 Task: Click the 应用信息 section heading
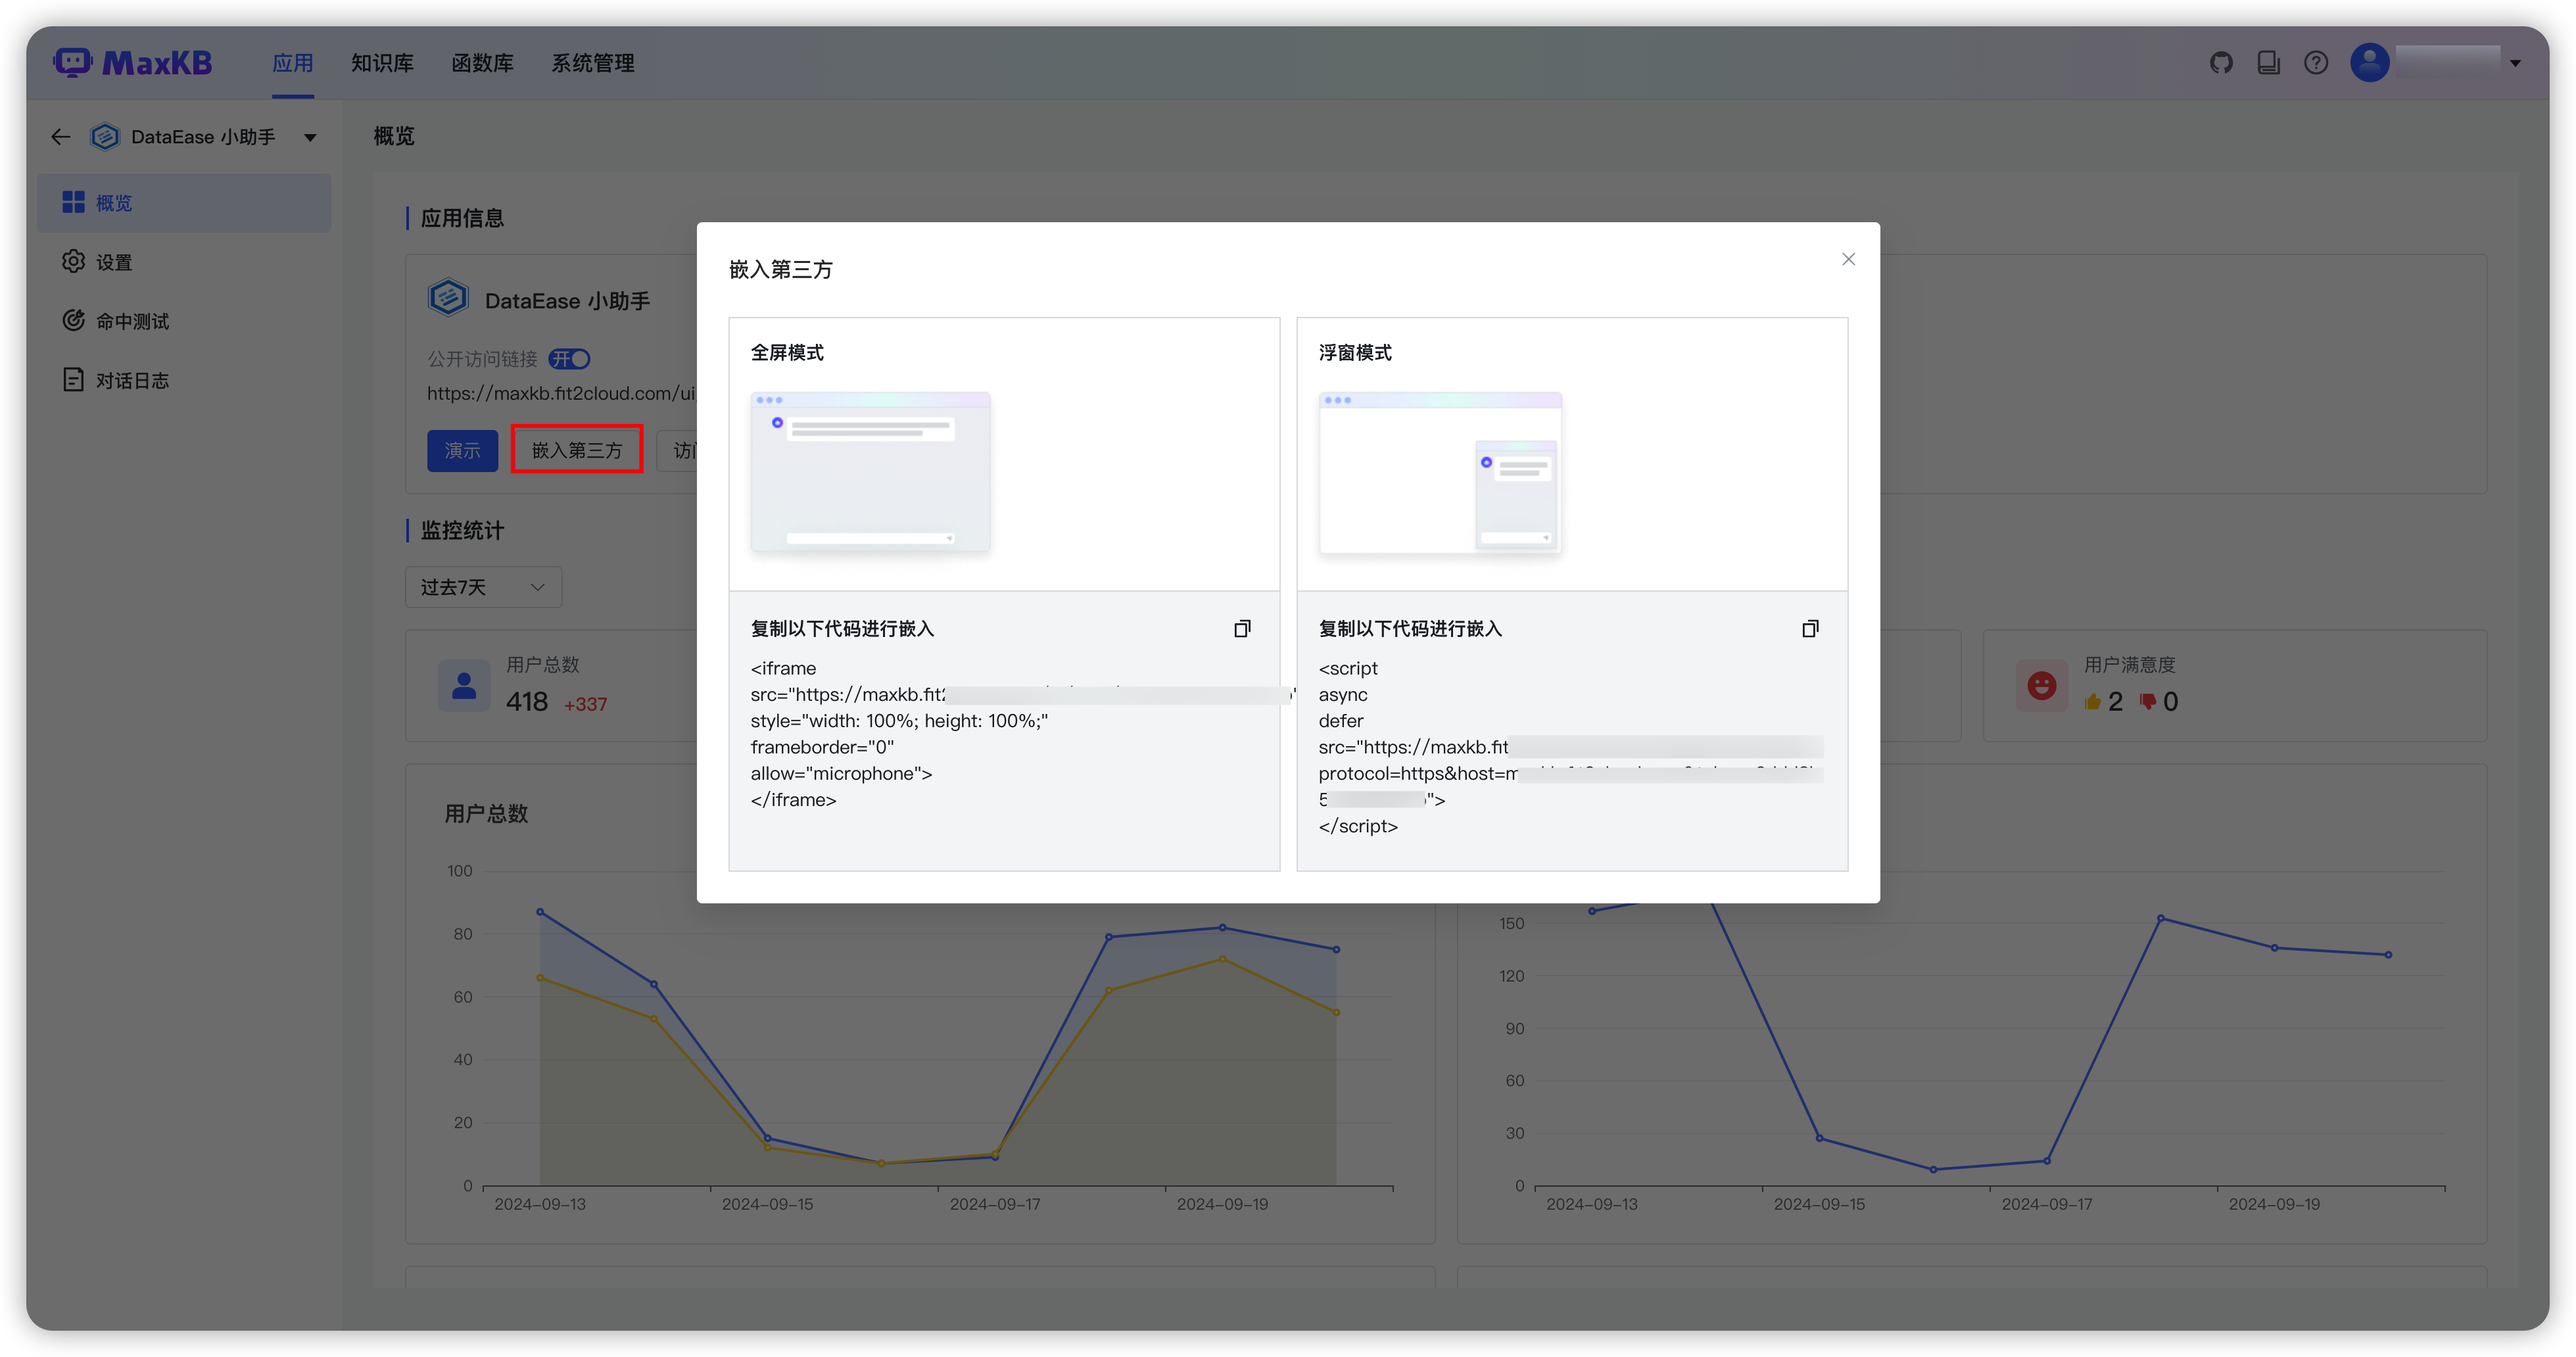(x=462, y=218)
